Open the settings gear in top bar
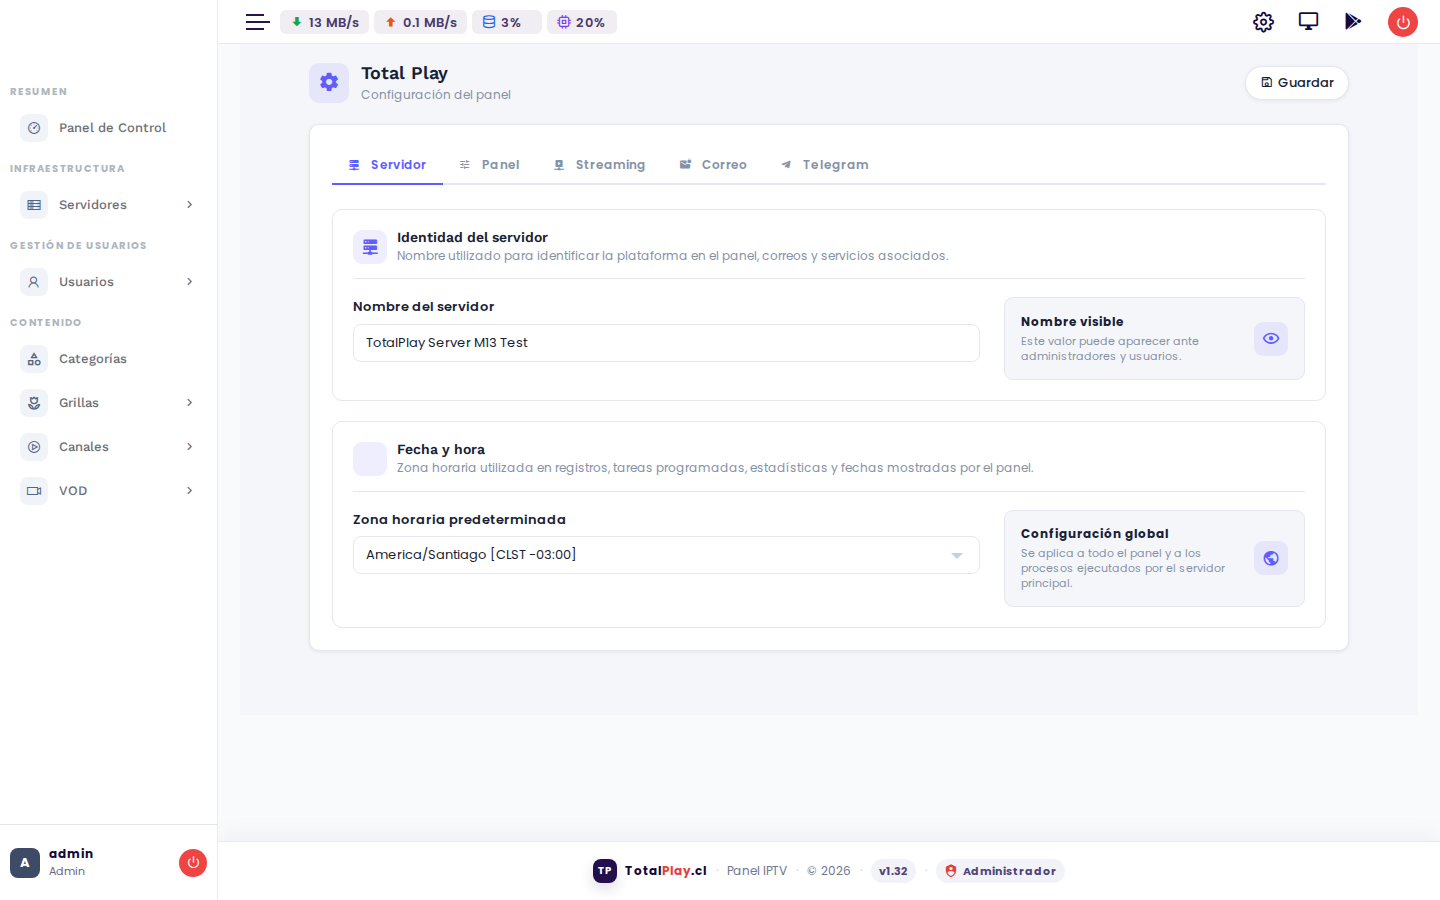1440x900 pixels. [x=1263, y=22]
